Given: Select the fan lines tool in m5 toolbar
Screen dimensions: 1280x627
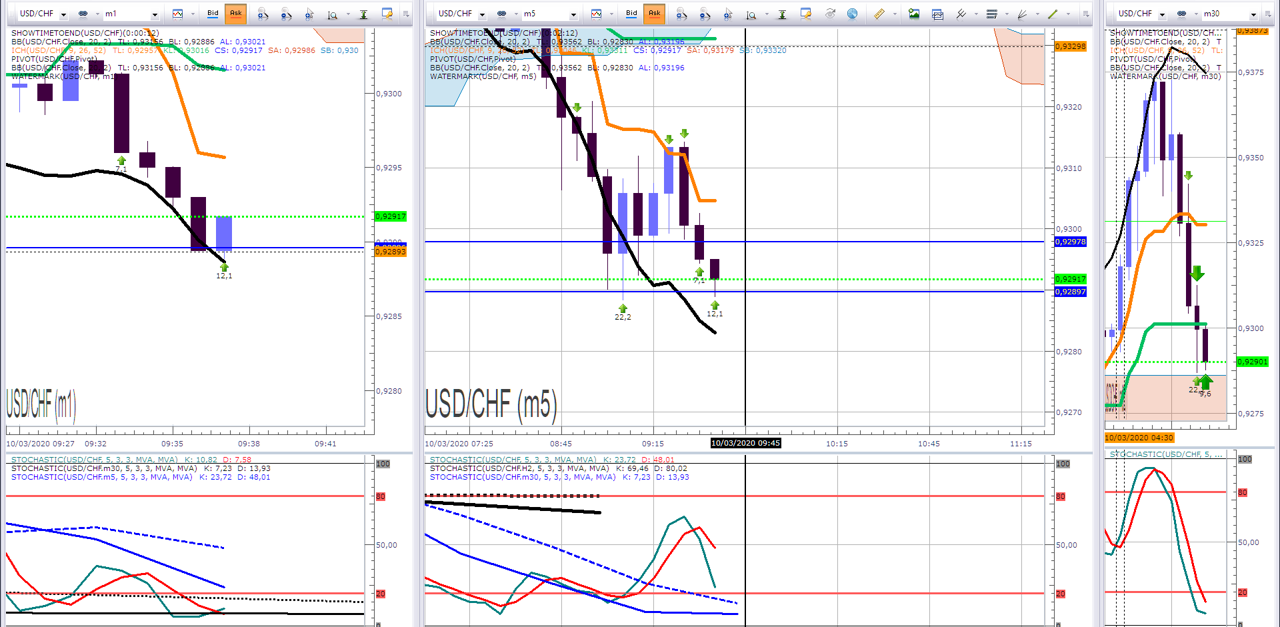Looking at the screenshot, I should point(1022,14).
